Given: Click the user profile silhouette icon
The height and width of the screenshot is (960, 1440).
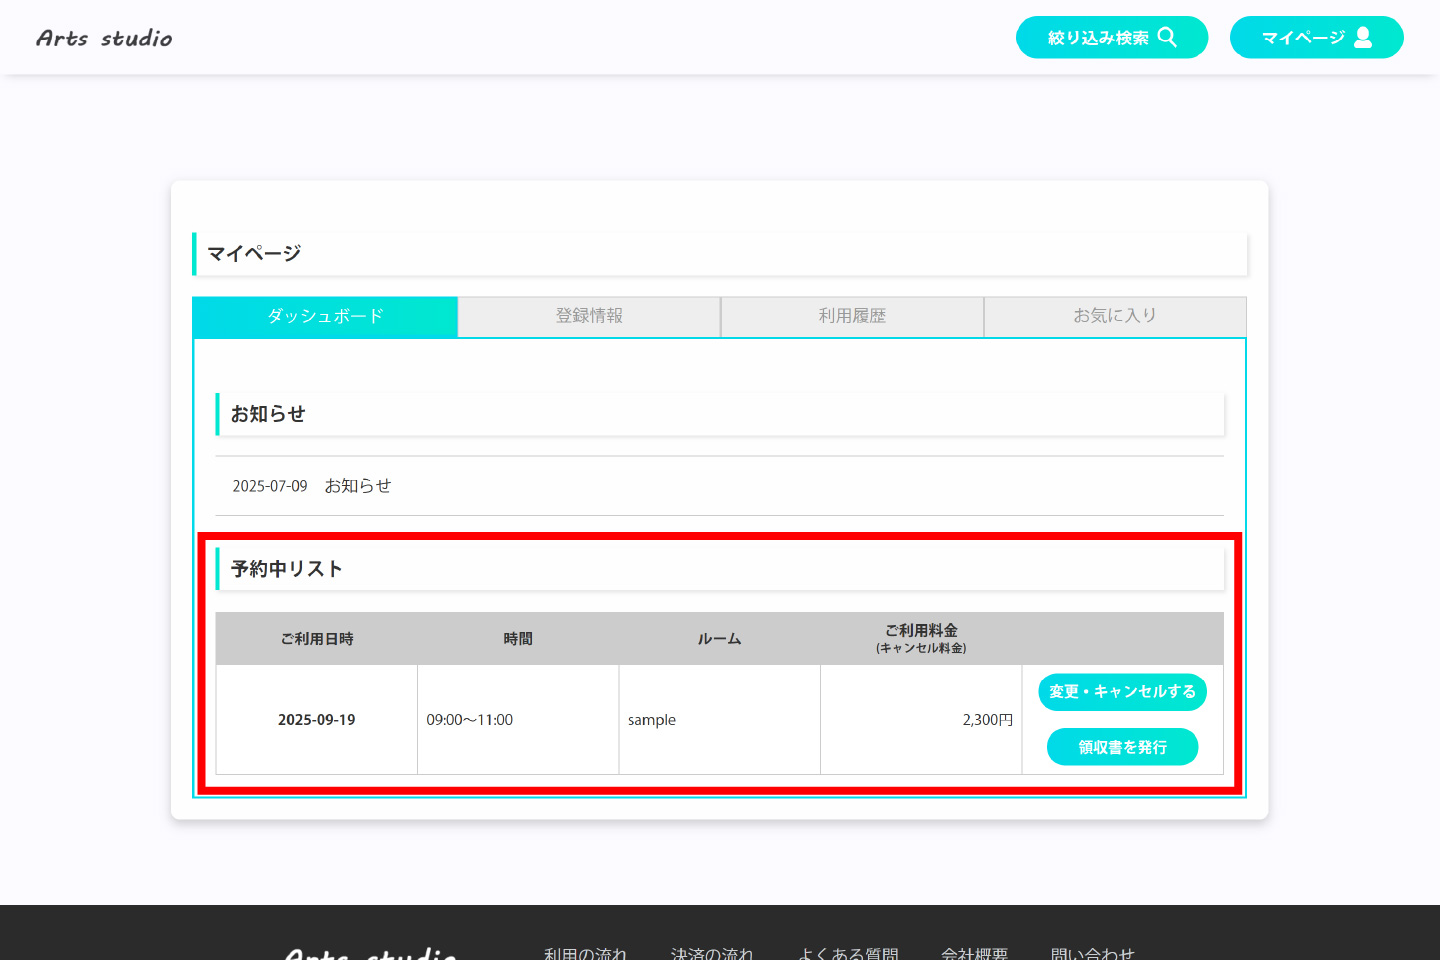Looking at the screenshot, I should pos(1363,37).
